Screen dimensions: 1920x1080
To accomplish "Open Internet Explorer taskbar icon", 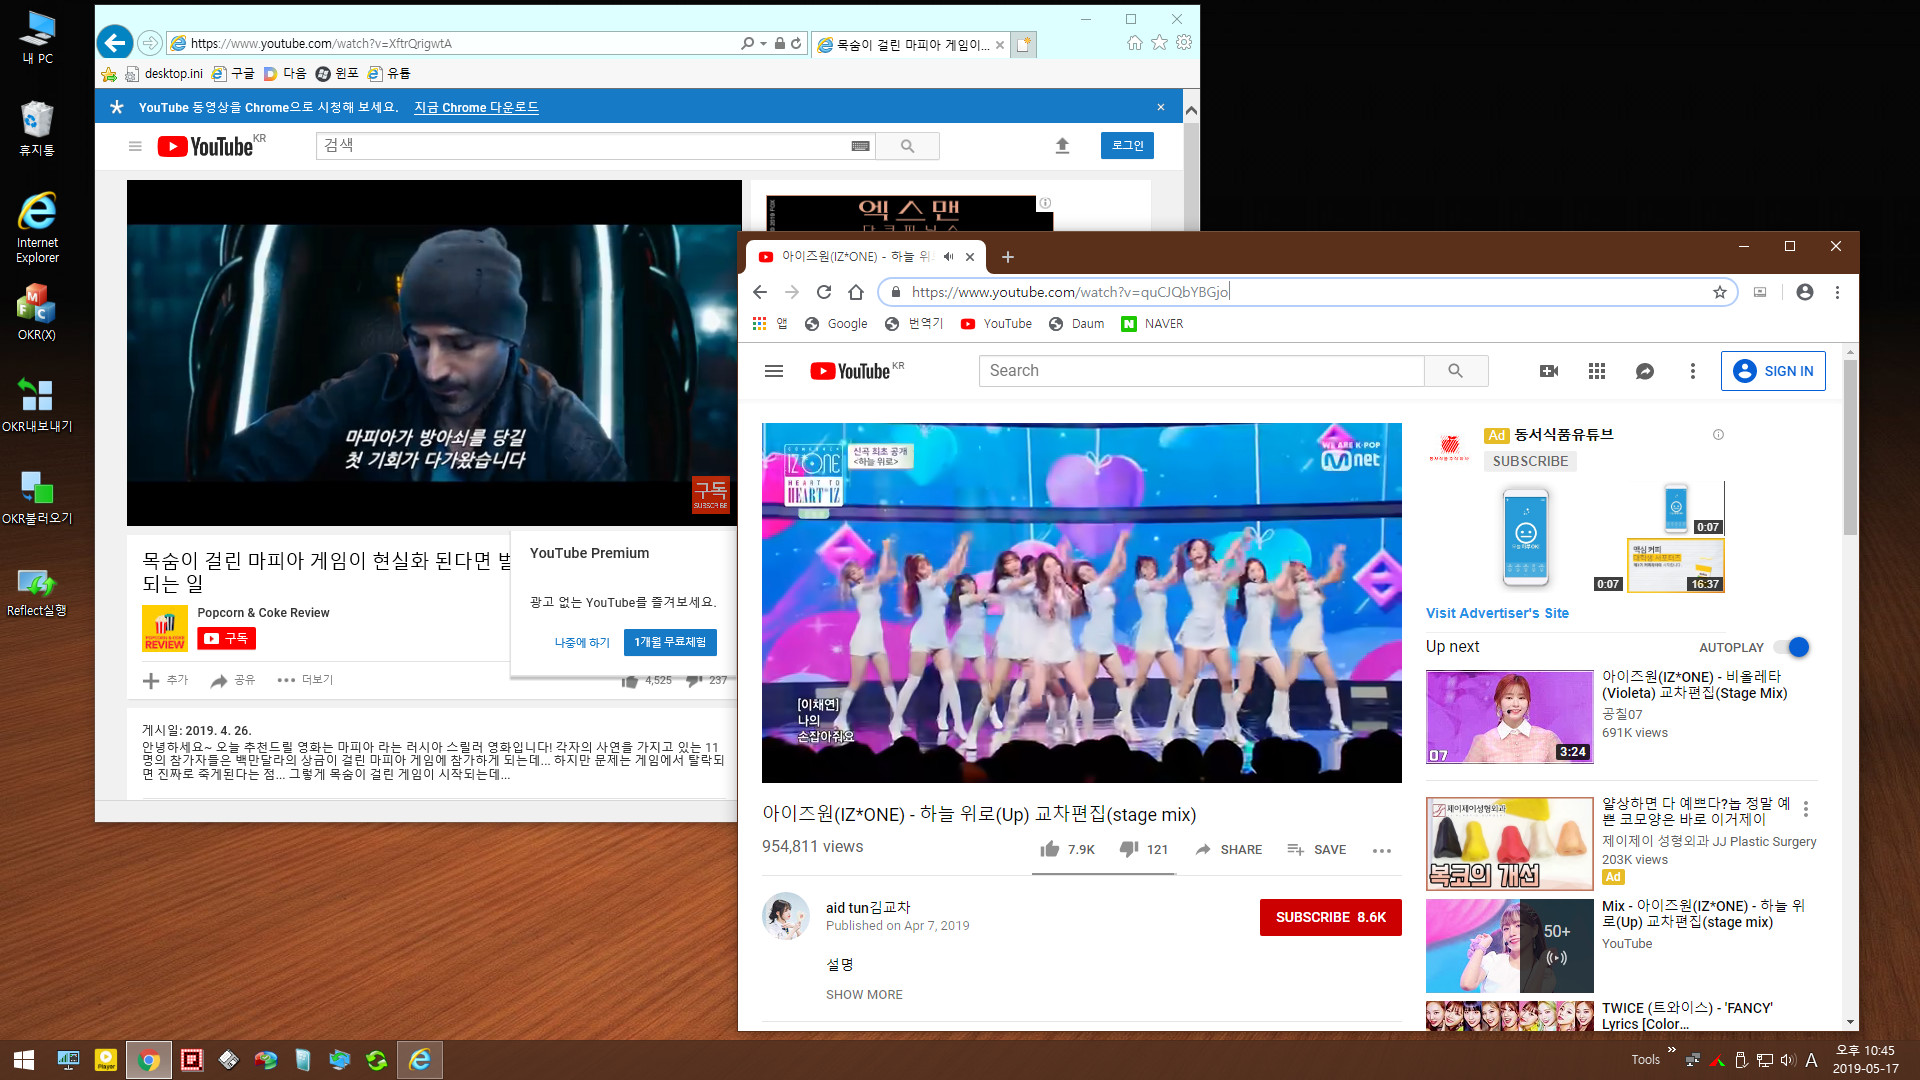I will [x=420, y=1060].
